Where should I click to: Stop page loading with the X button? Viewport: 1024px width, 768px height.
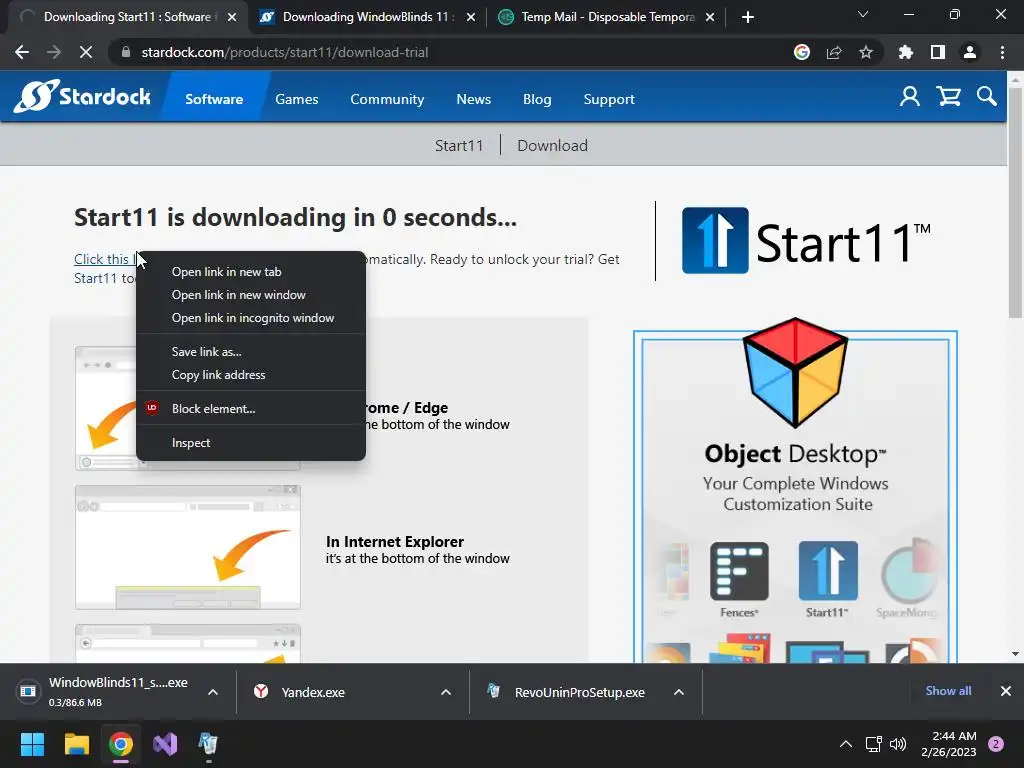pos(86,52)
